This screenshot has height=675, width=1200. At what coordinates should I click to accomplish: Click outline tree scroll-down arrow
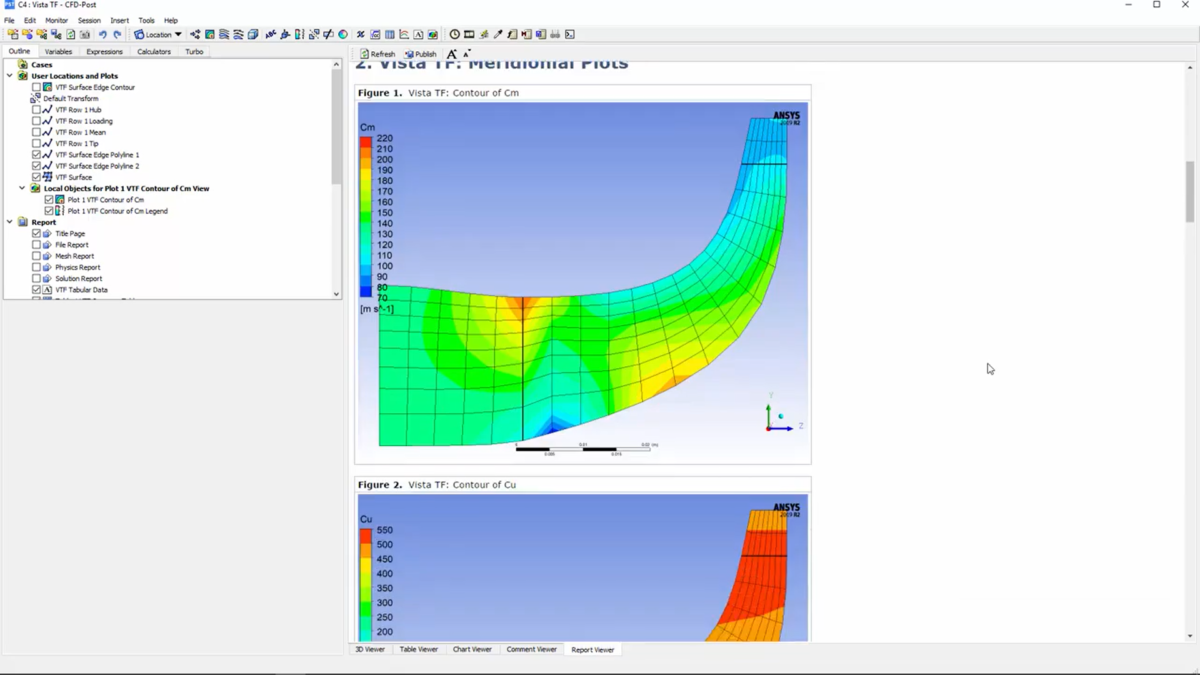pos(336,294)
